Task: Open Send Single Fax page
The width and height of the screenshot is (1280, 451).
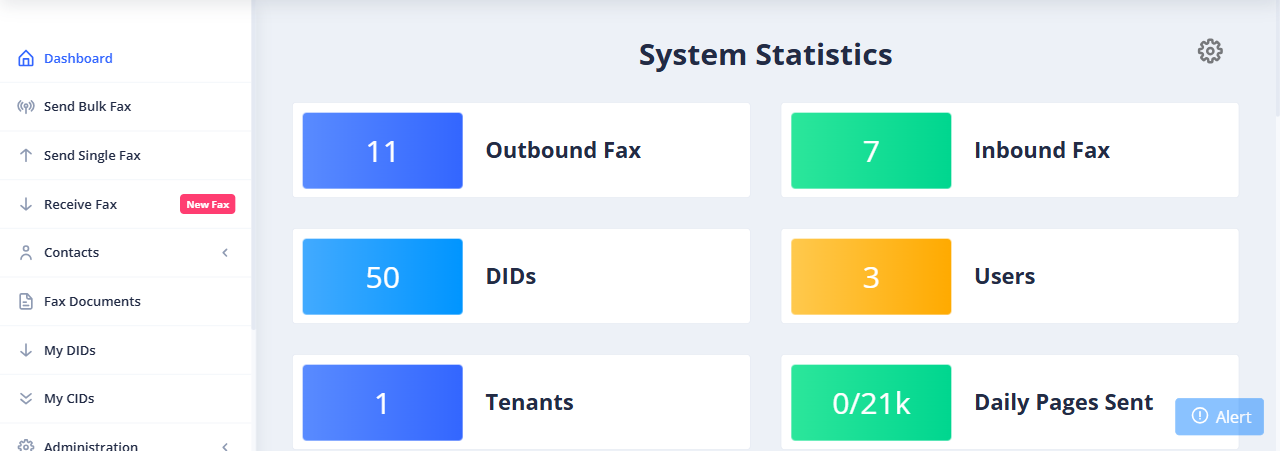Action: (x=125, y=155)
